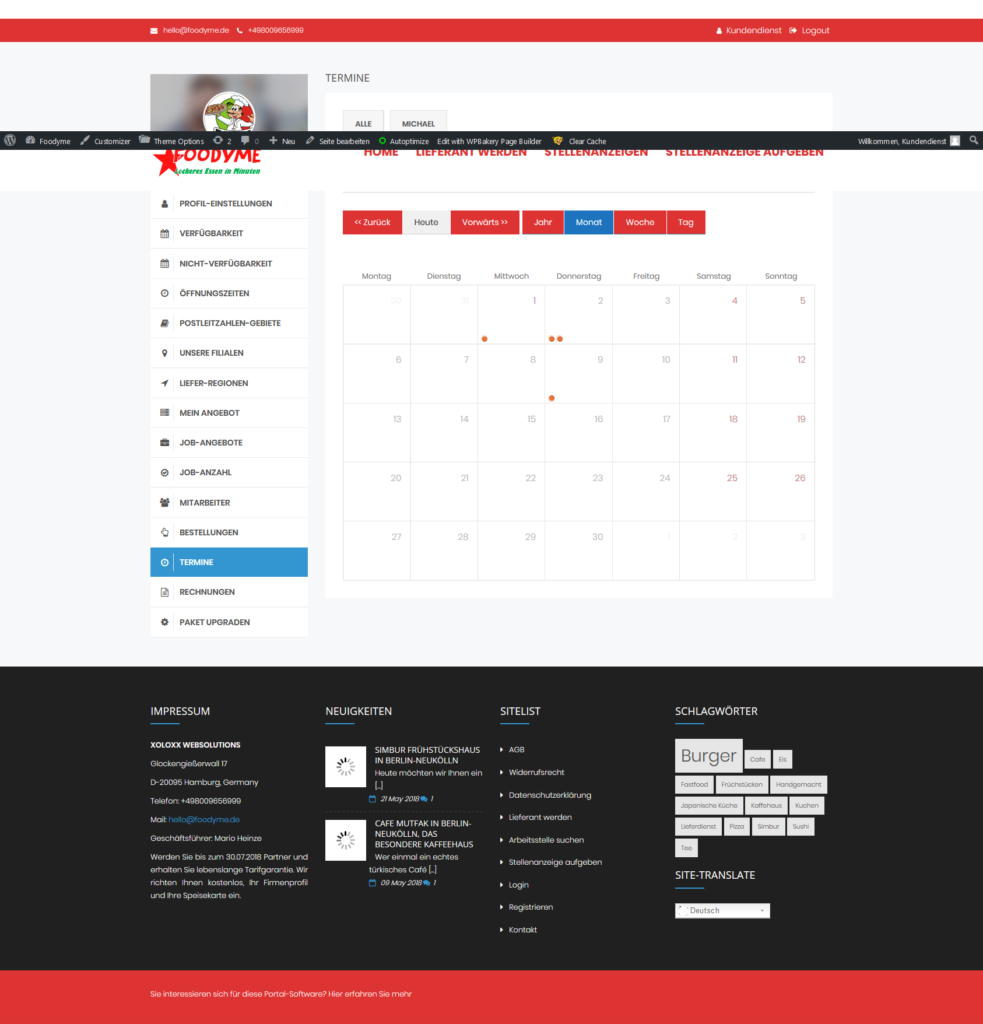
Task: Select the Alle filter tab
Action: (363, 123)
